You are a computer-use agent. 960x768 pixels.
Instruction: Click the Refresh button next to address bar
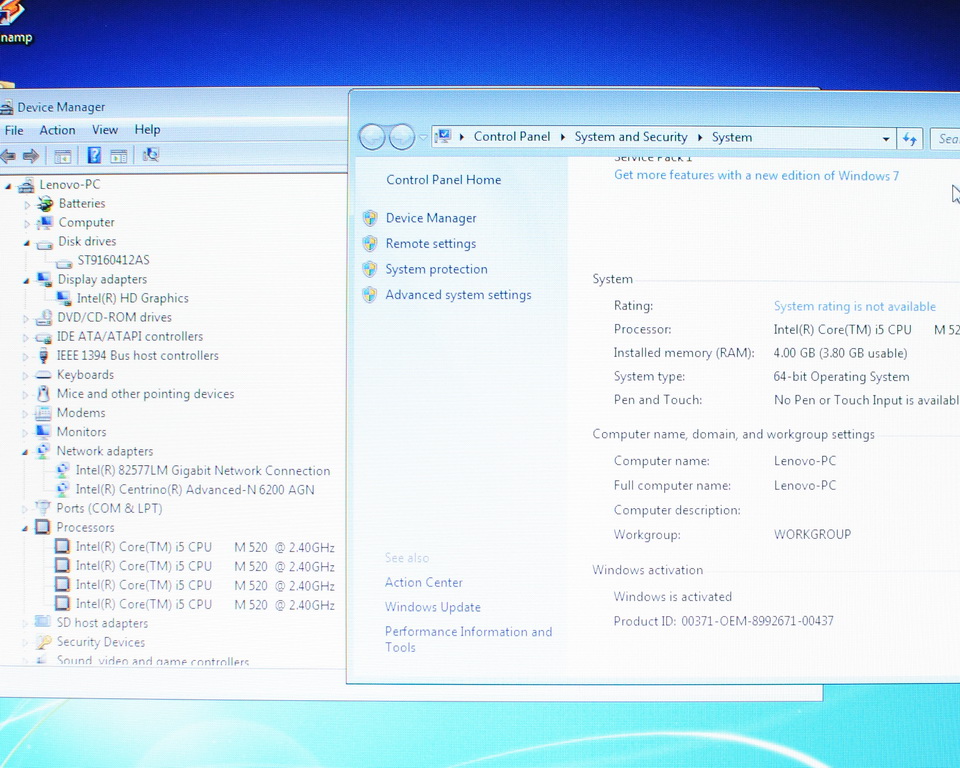pos(910,139)
